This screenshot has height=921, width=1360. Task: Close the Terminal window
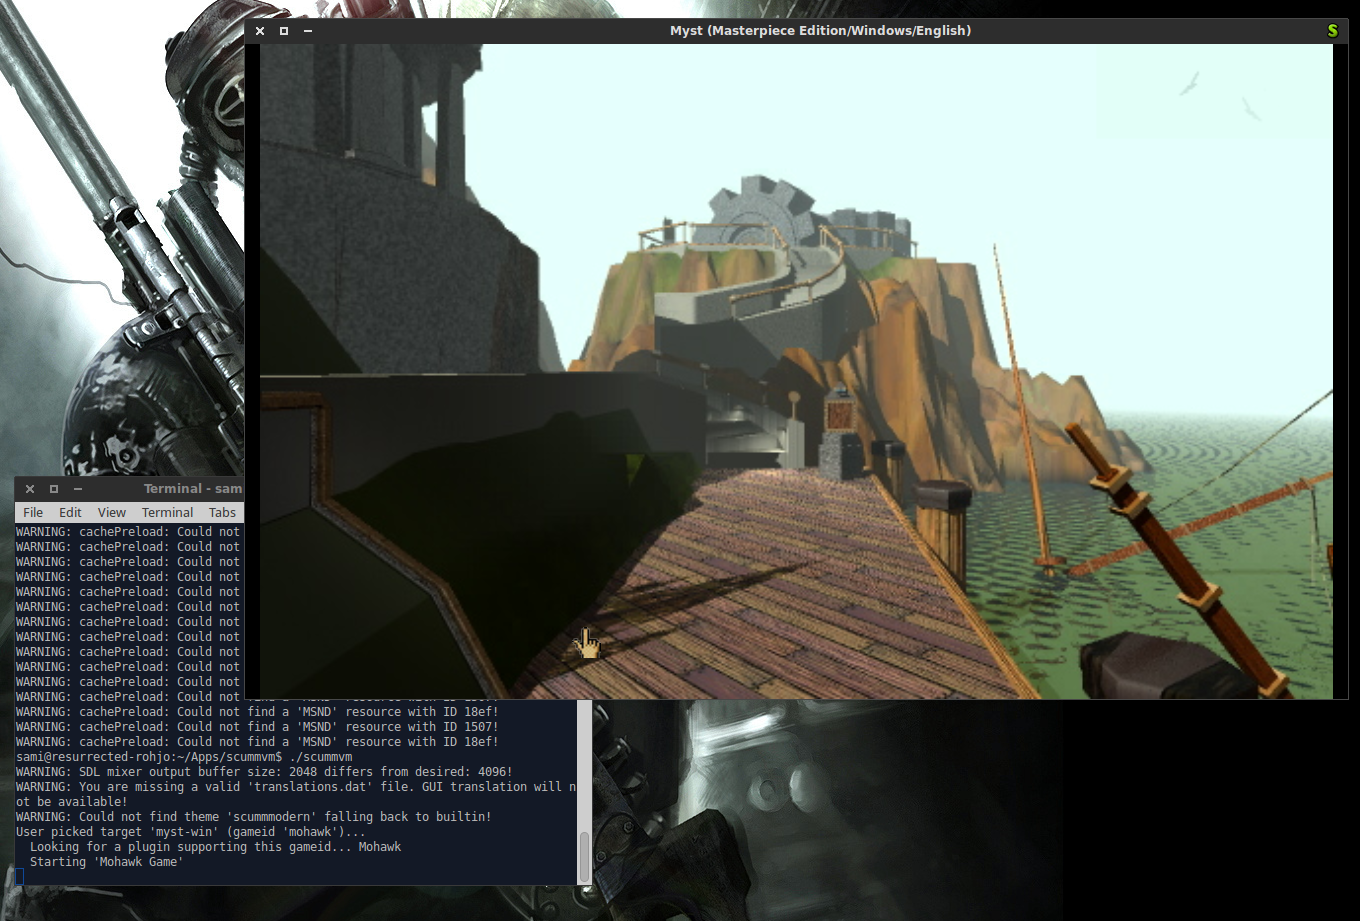pyautogui.click(x=30, y=489)
